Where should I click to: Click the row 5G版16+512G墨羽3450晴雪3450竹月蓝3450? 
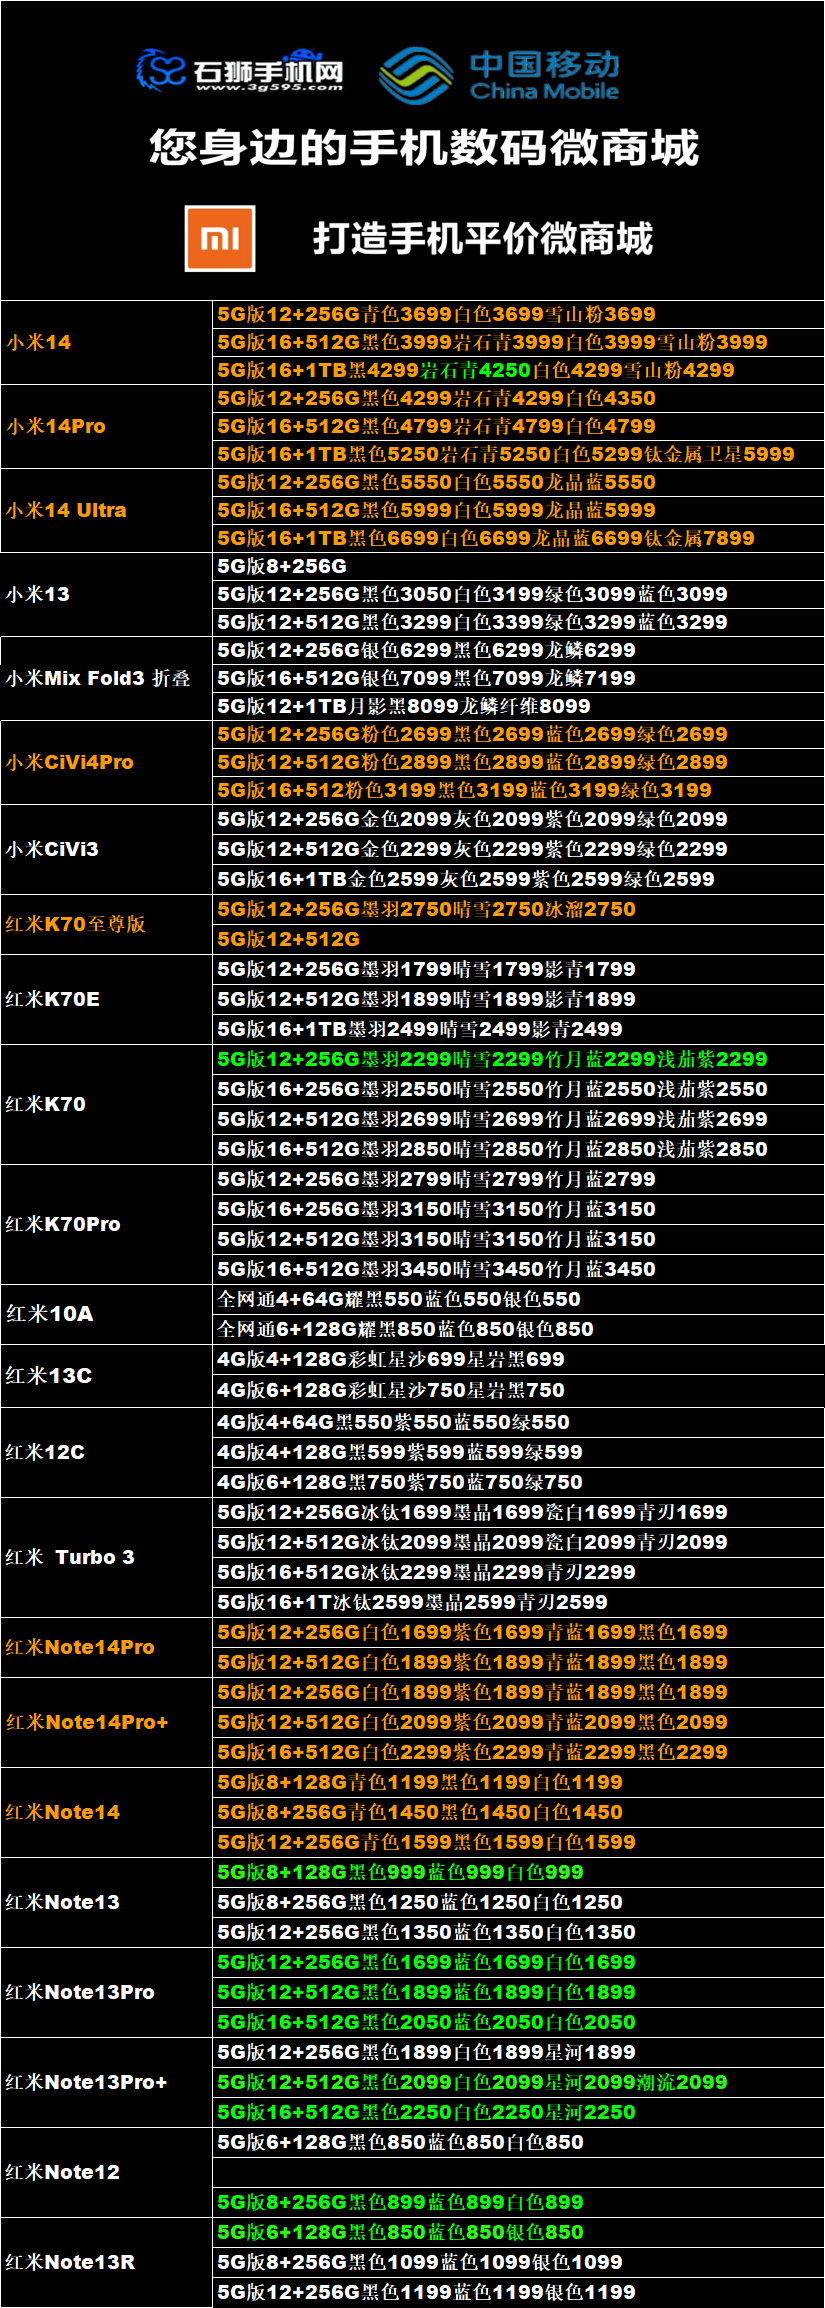click(x=518, y=1269)
